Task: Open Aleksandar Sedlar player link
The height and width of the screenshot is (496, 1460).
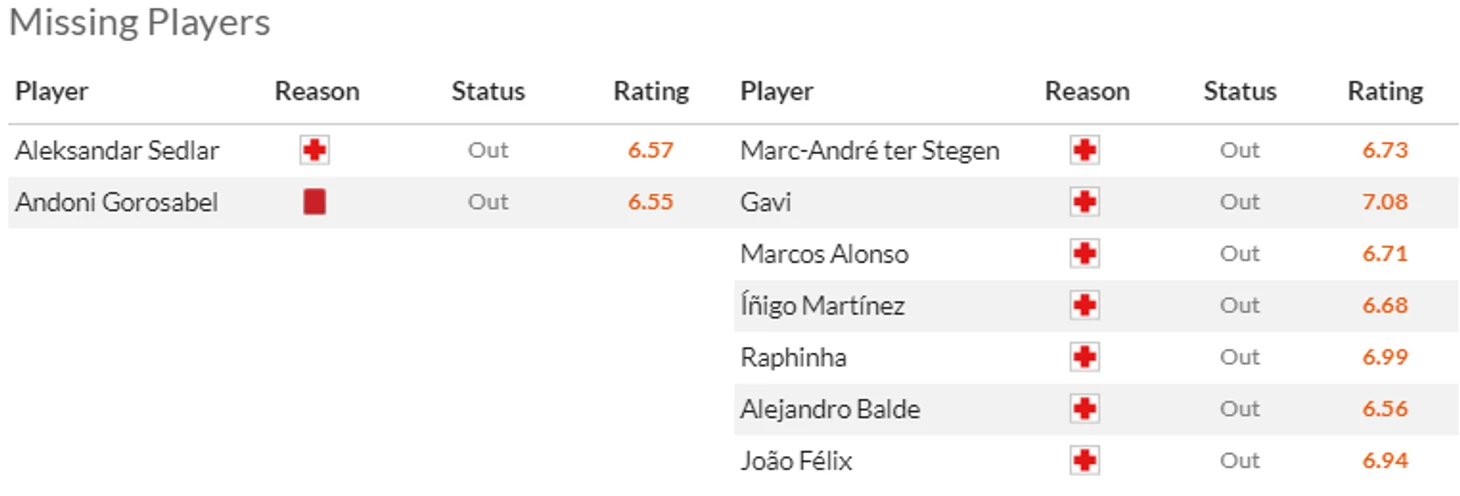Action: (117, 151)
